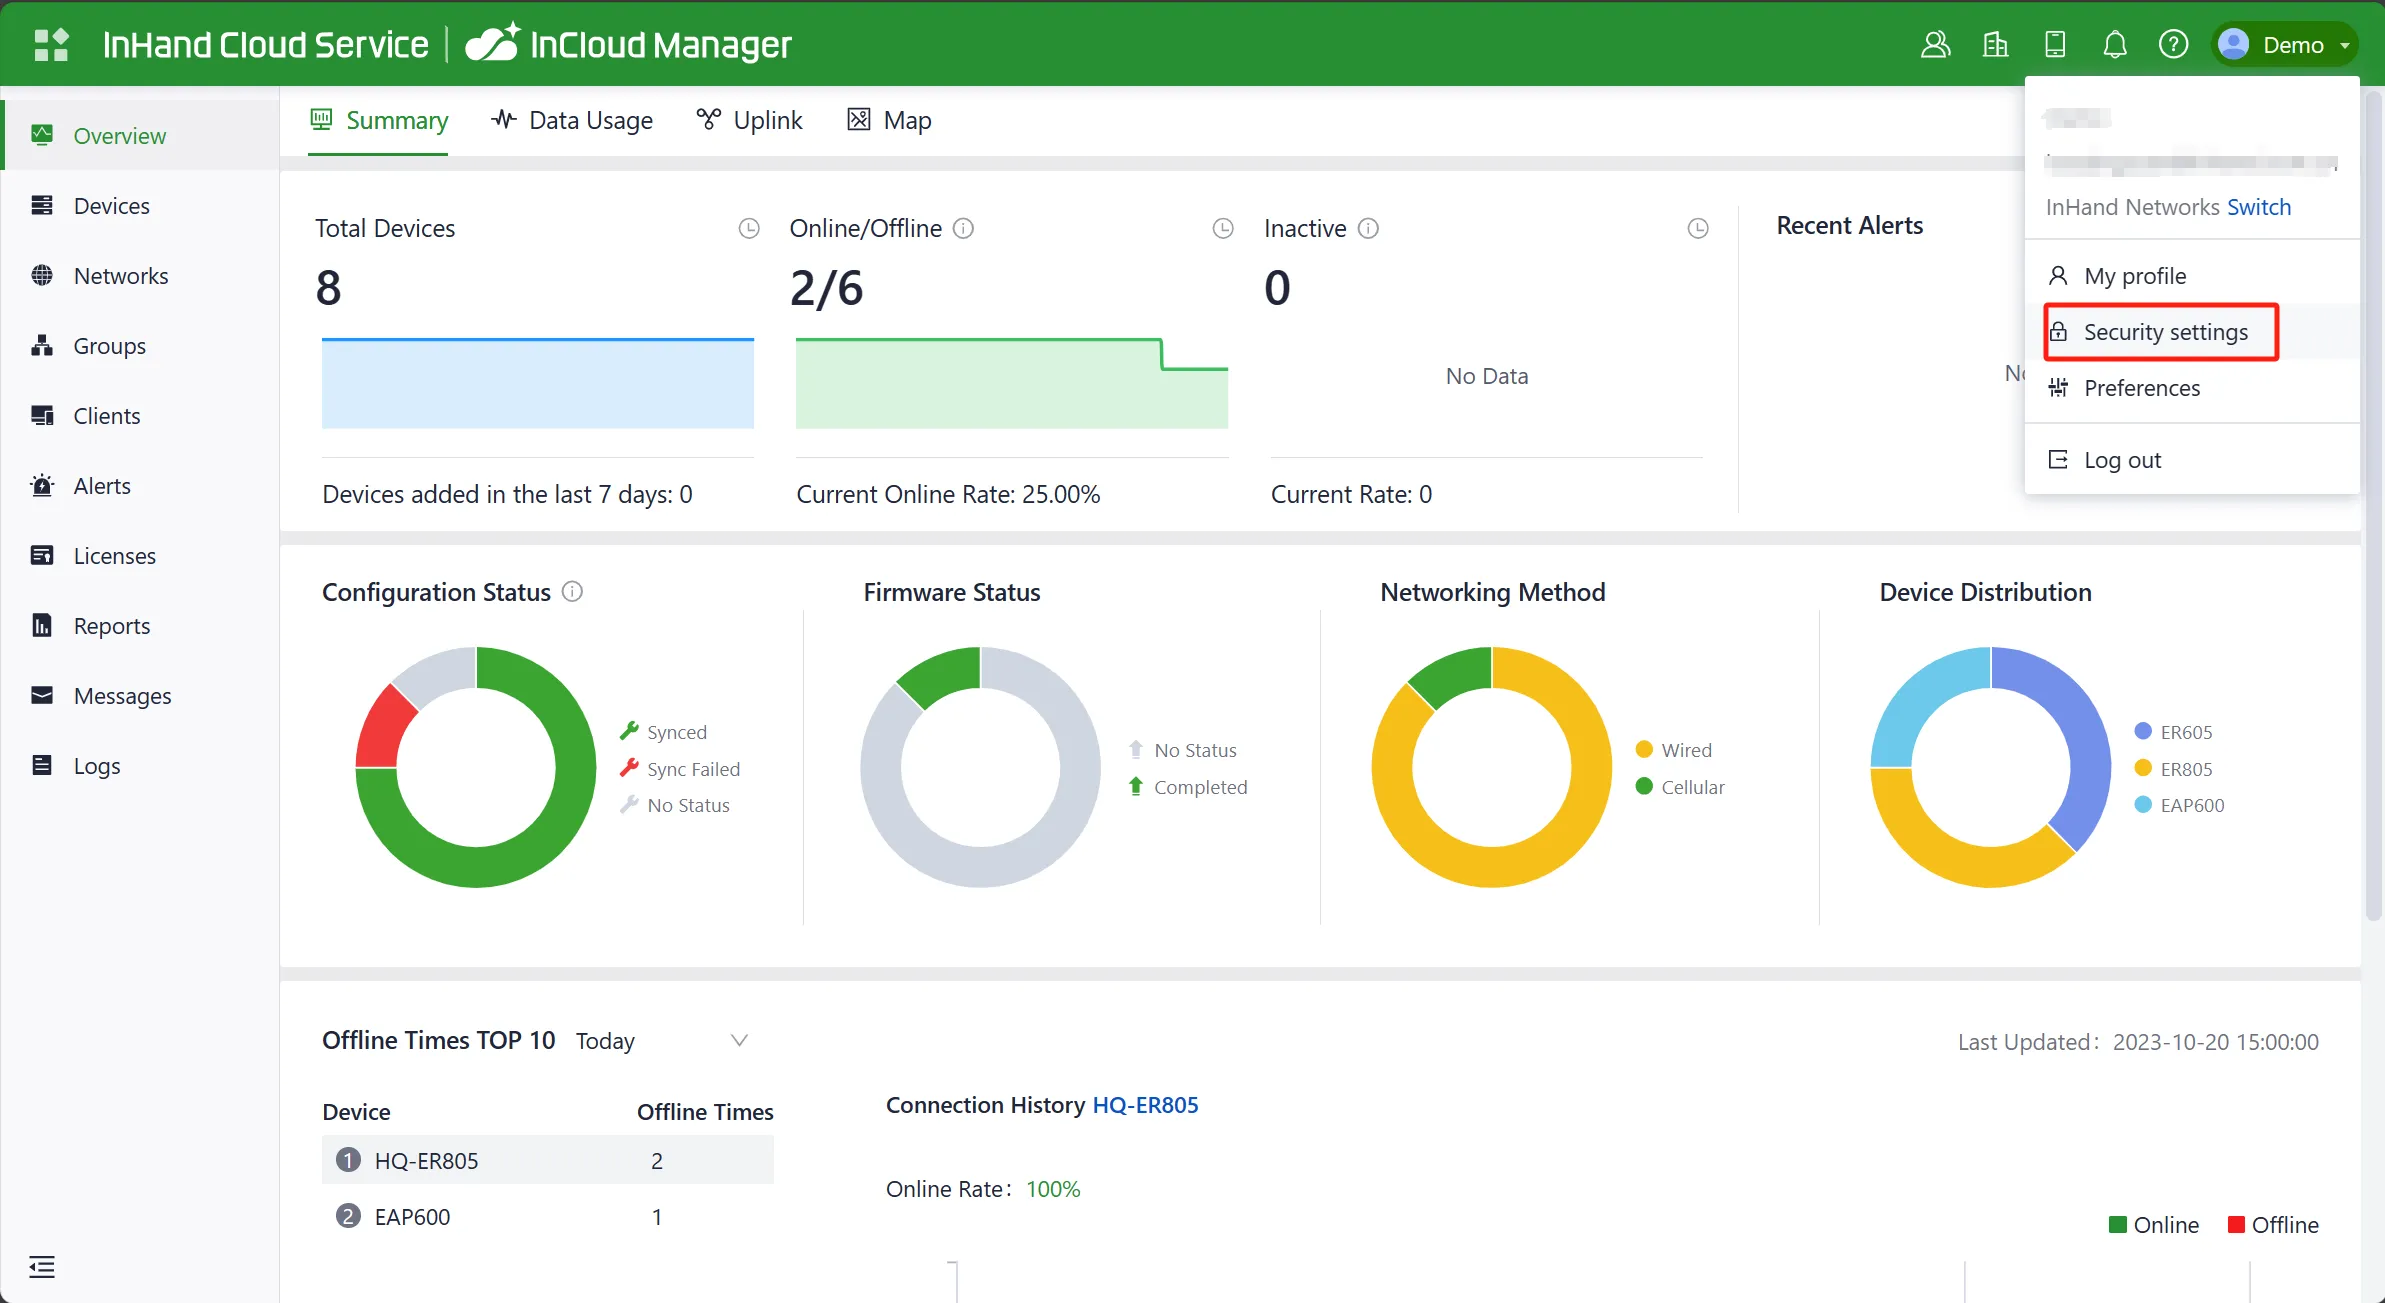Show info tooltip for Configuration Status
The width and height of the screenshot is (2385, 1303).
(572, 591)
